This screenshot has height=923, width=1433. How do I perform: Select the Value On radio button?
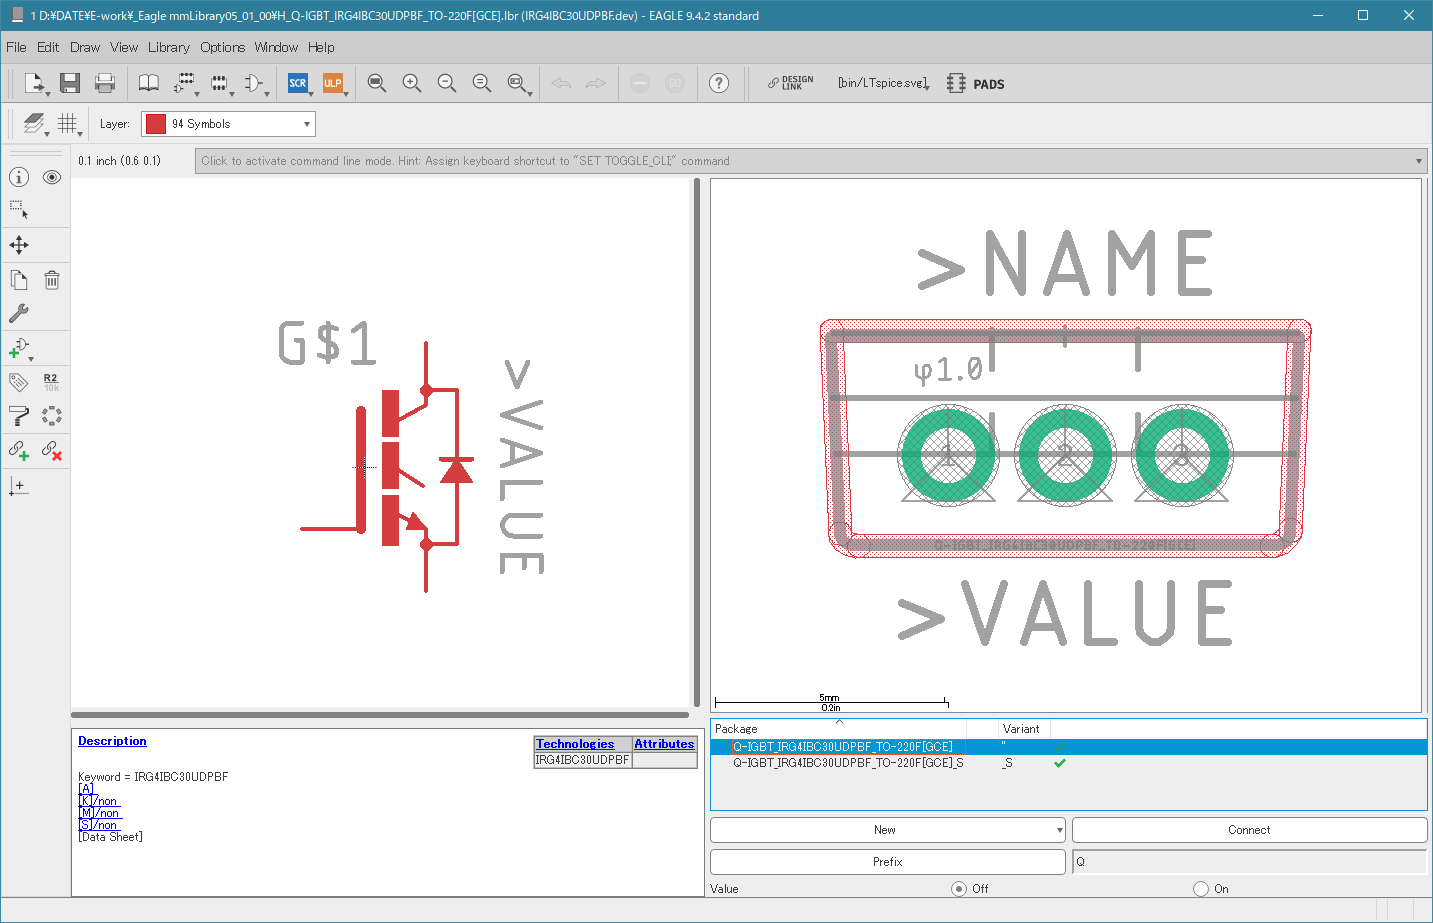tap(1201, 888)
